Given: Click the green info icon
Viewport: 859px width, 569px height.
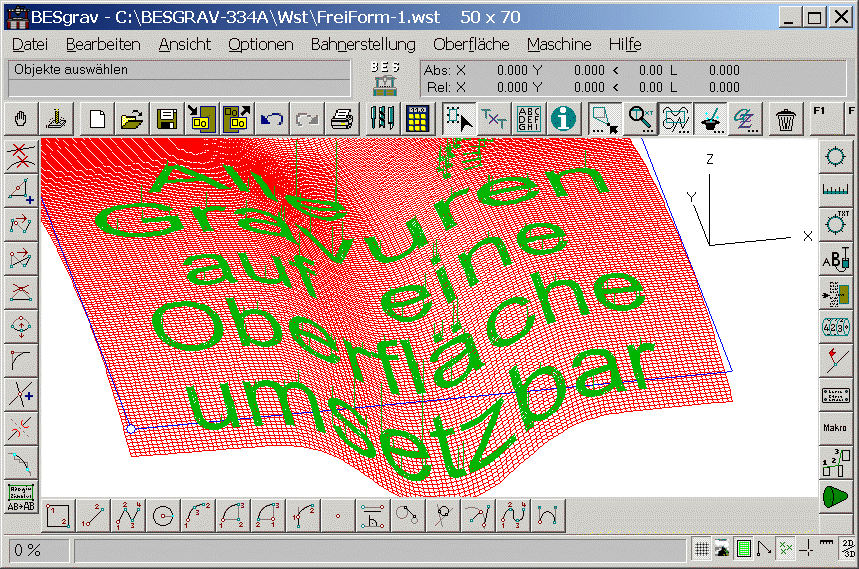Looking at the screenshot, I should click(x=565, y=119).
